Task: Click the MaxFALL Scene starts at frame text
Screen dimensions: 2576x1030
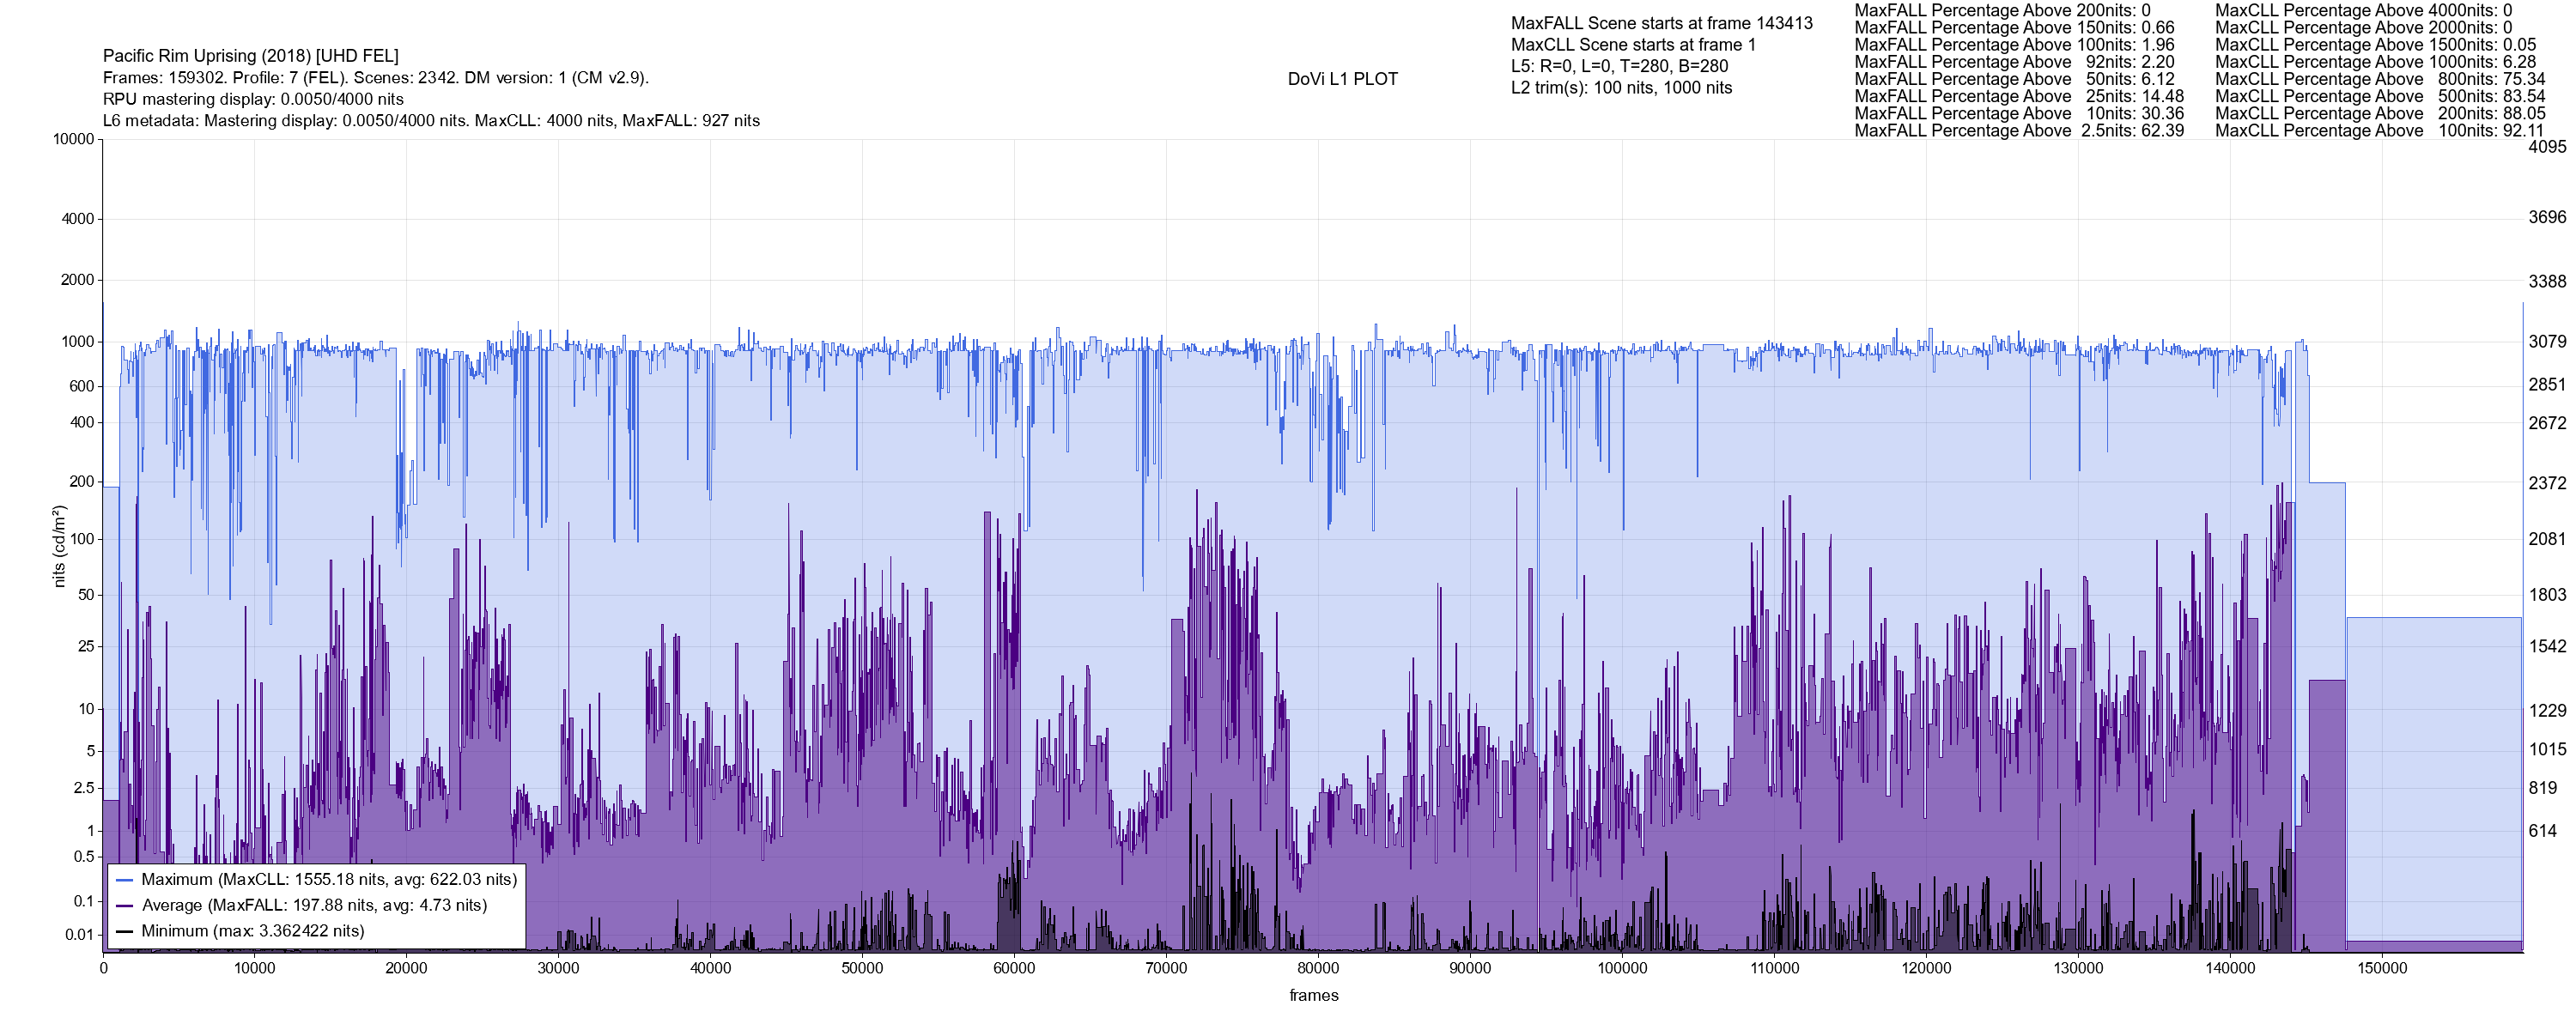Action: 1661,23
